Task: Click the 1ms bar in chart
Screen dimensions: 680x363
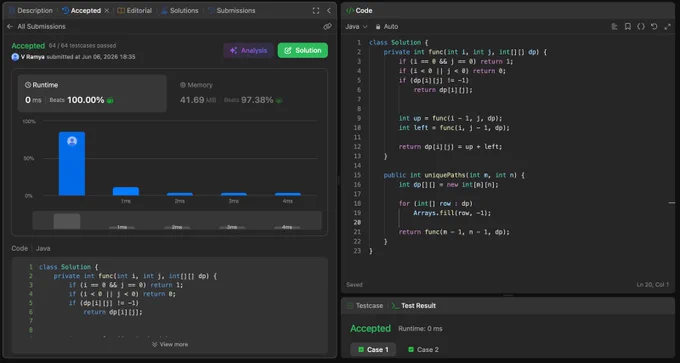Action: click(x=126, y=191)
